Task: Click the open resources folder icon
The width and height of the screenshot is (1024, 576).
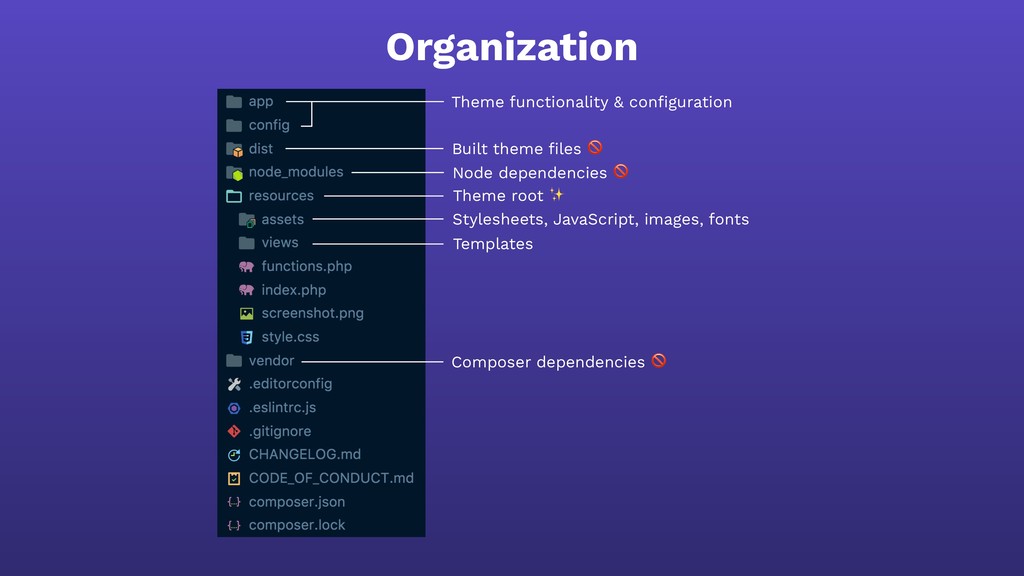Action: tap(234, 196)
